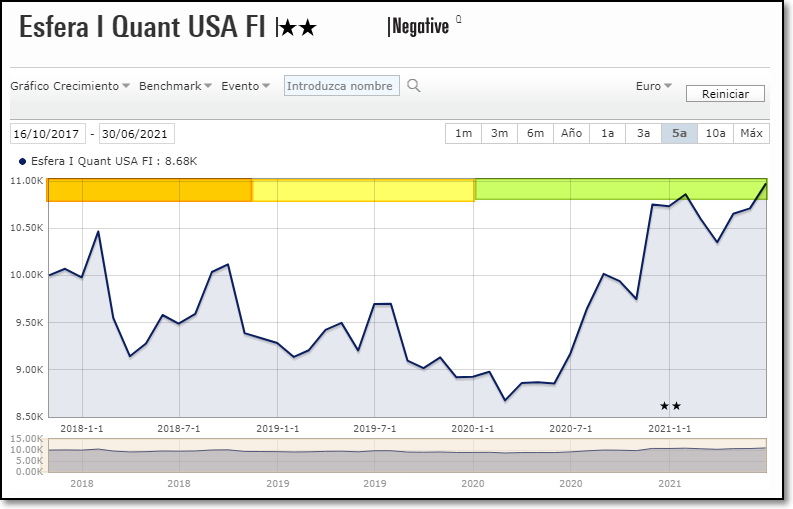Click the Reiniciar button
This screenshot has height=509, width=793.
pyautogui.click(x=725, y=94)
